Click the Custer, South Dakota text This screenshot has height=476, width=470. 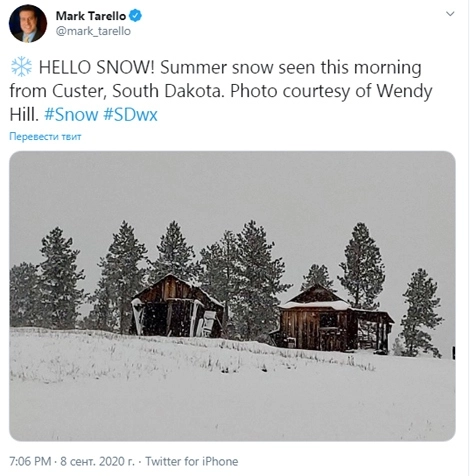(137, 91)
